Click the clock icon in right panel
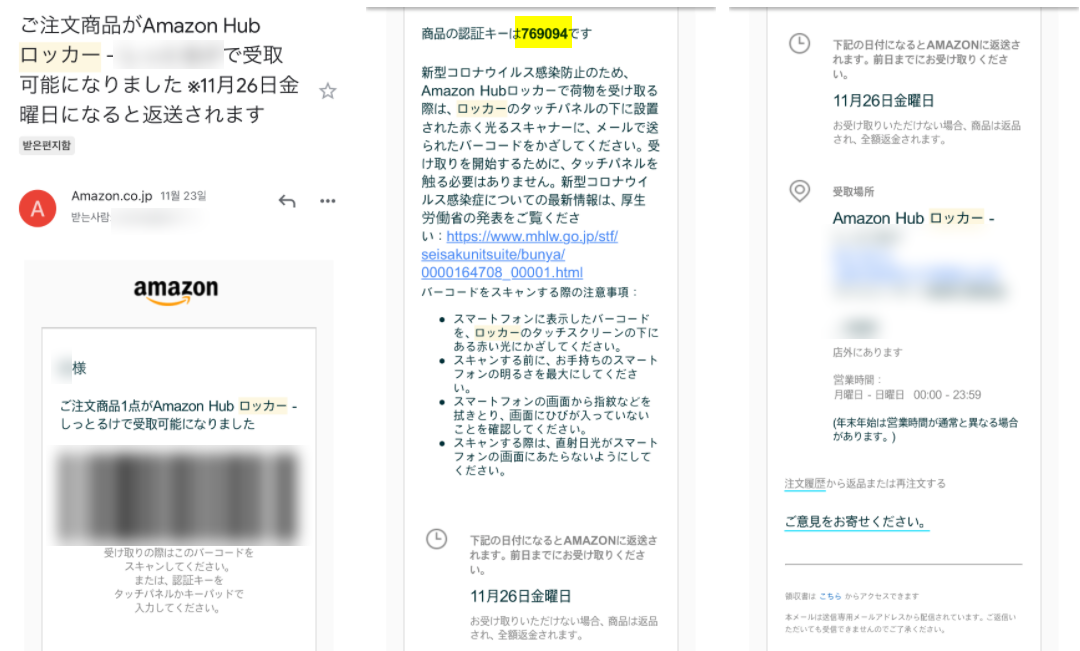This screenshot has height=651, width=1080. [x=799, y=44]
